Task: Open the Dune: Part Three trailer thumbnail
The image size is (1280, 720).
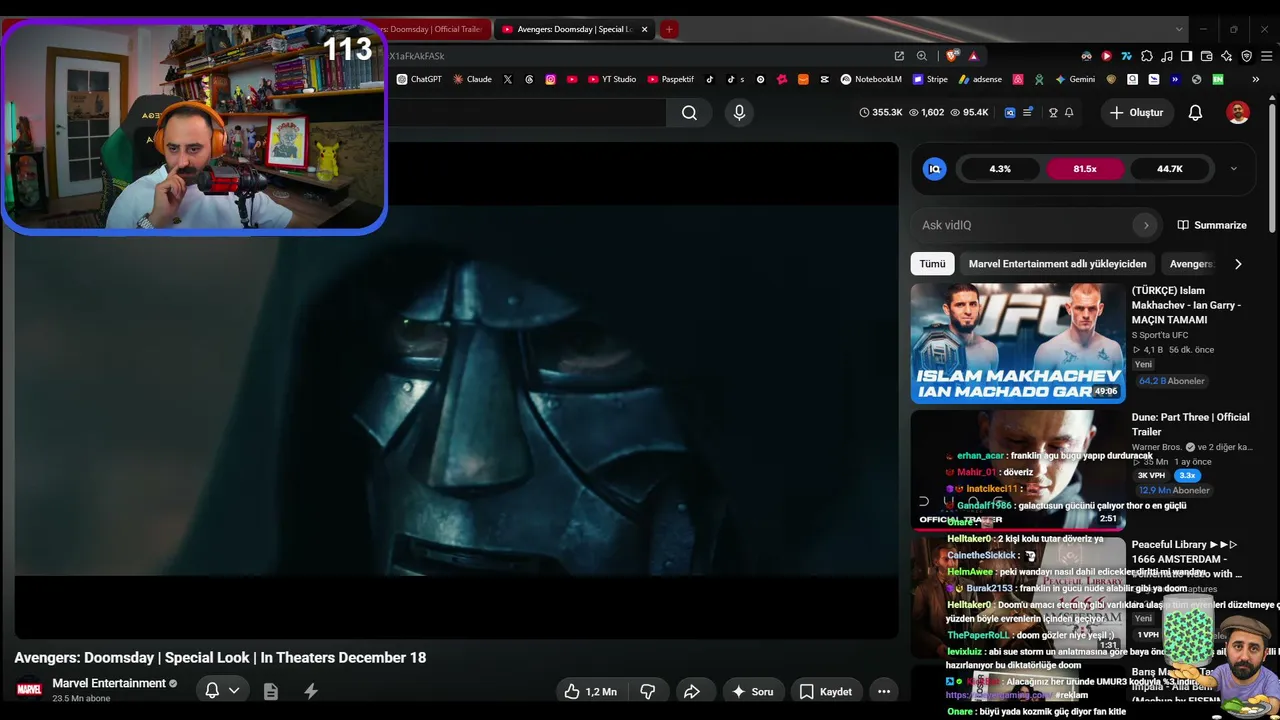Action: 1018,470
